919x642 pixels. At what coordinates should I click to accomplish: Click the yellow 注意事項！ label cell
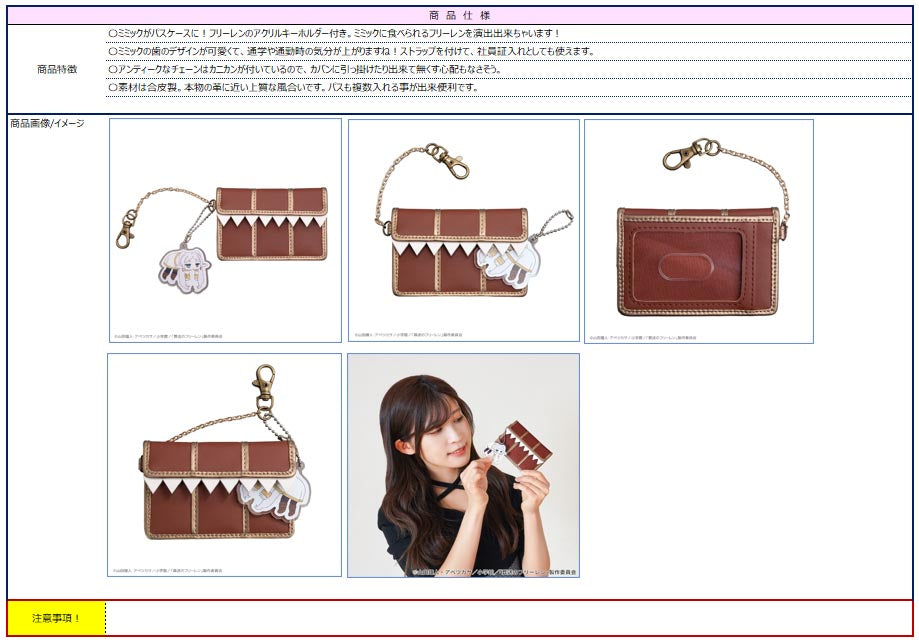pyautogui.click(x=56, y=618)
